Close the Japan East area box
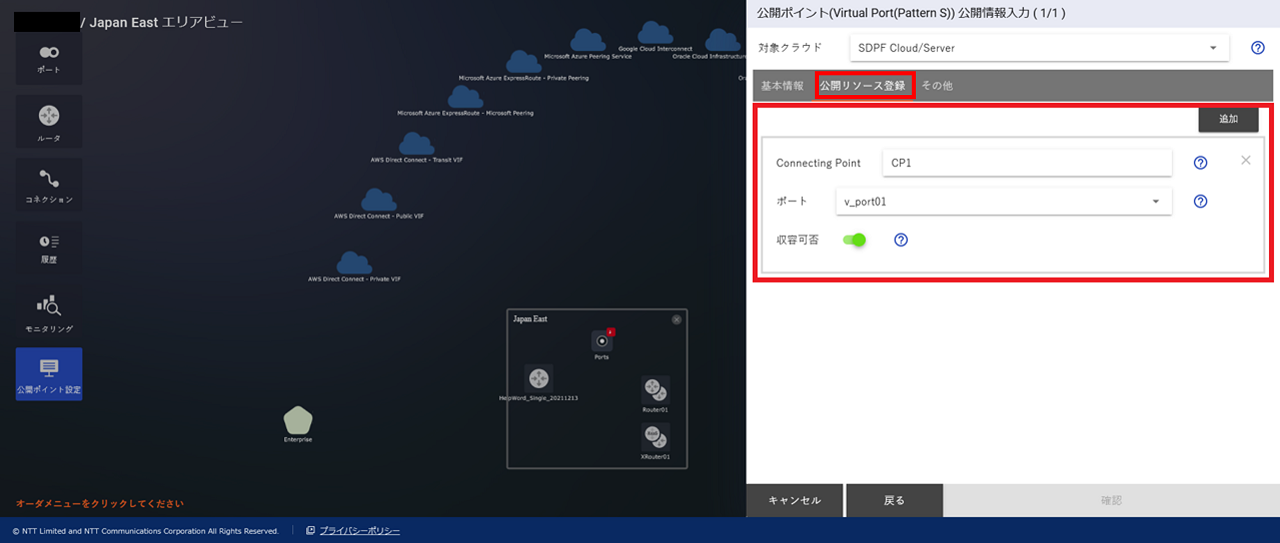Viewport: 1280px width, 543px height. 677,319
